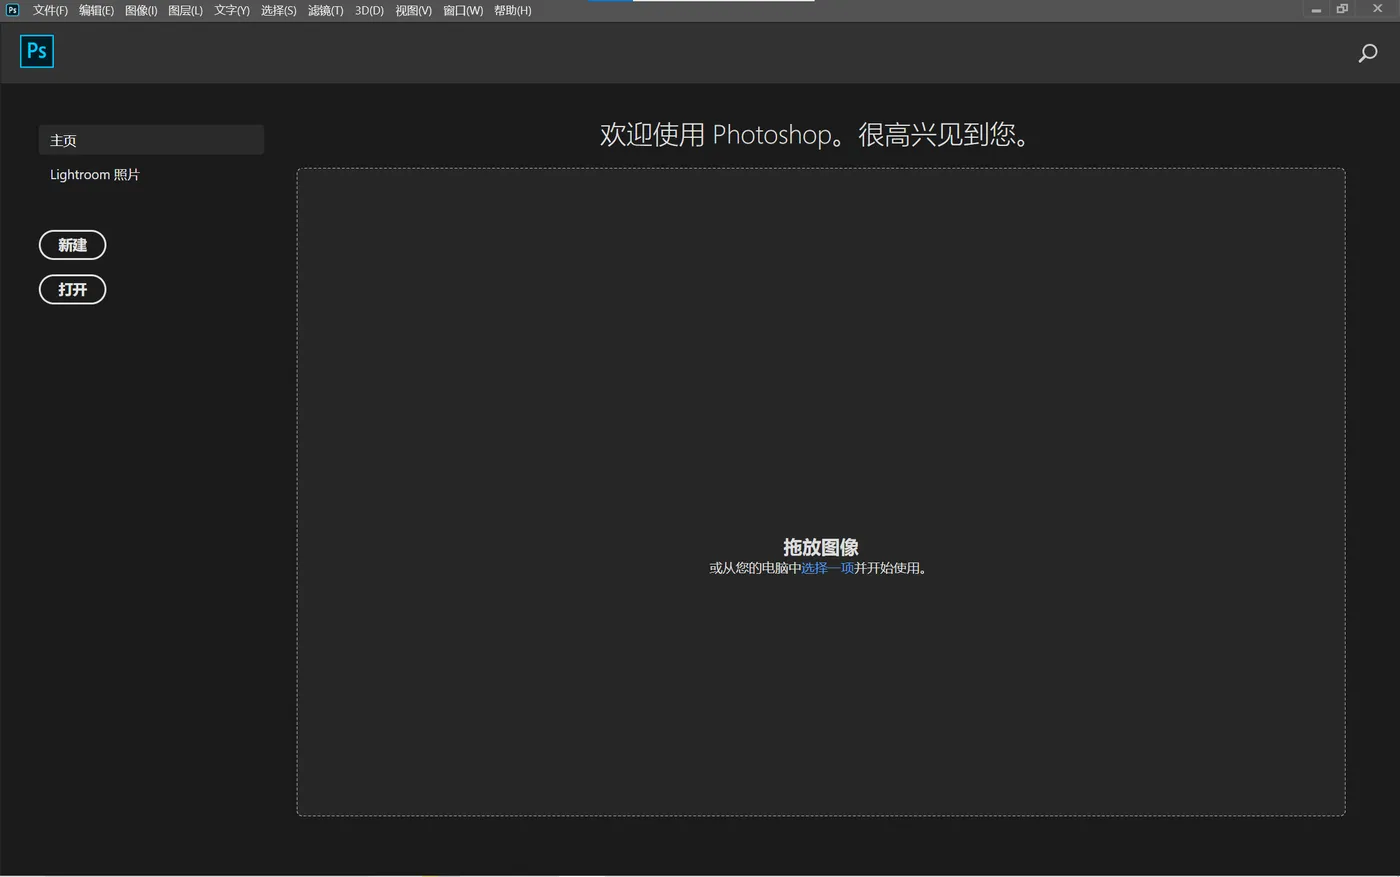Open the 帮助(H) menu
The height and width of the screenshot is (877, 1400).
coord(513,10)
